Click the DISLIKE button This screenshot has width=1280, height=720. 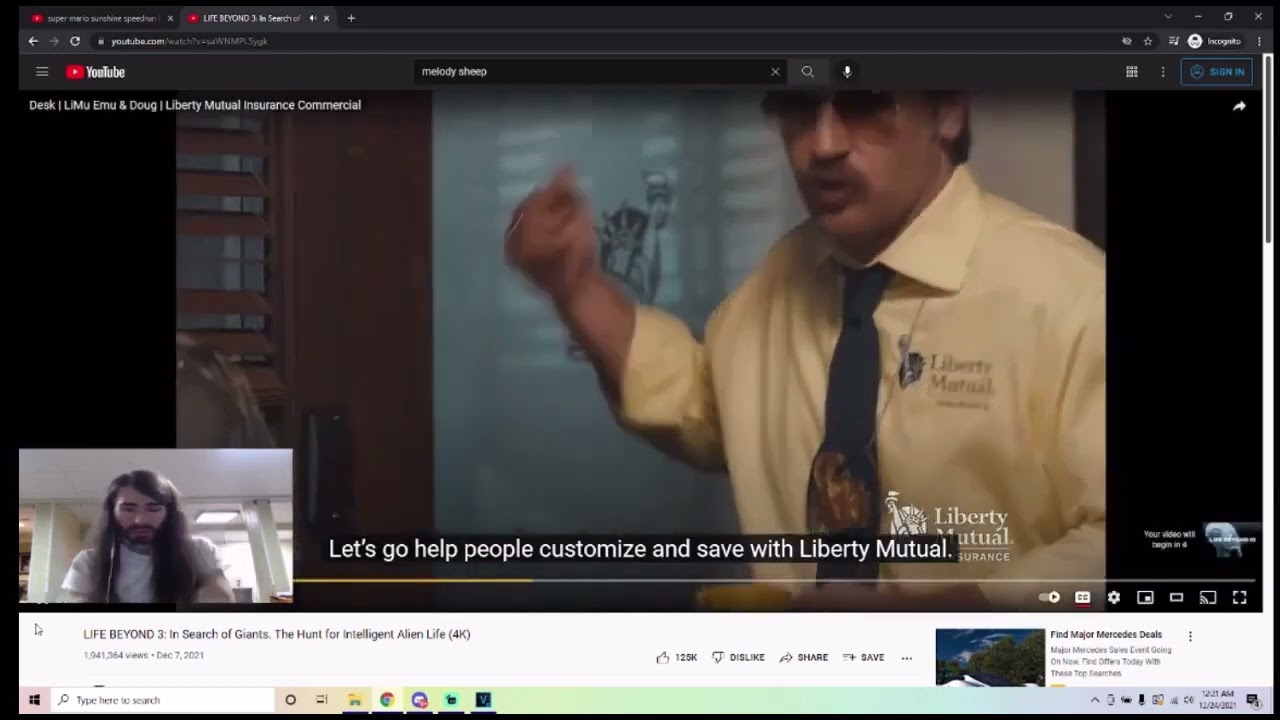pyautogui.click(x=738, y=657)
